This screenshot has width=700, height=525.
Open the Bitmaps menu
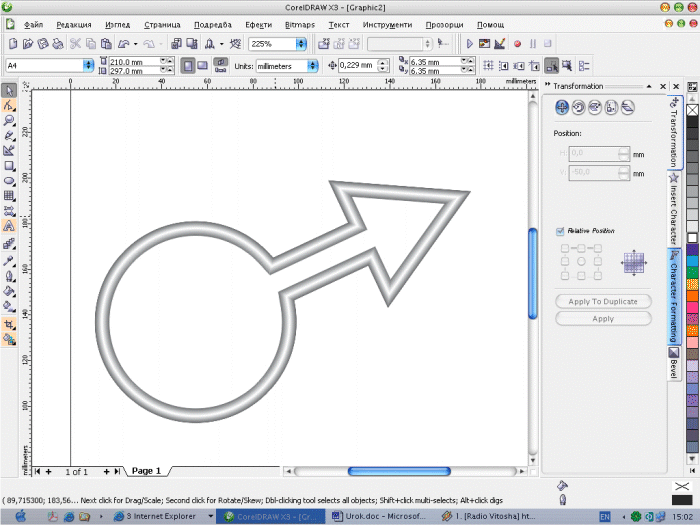point(300,25)
